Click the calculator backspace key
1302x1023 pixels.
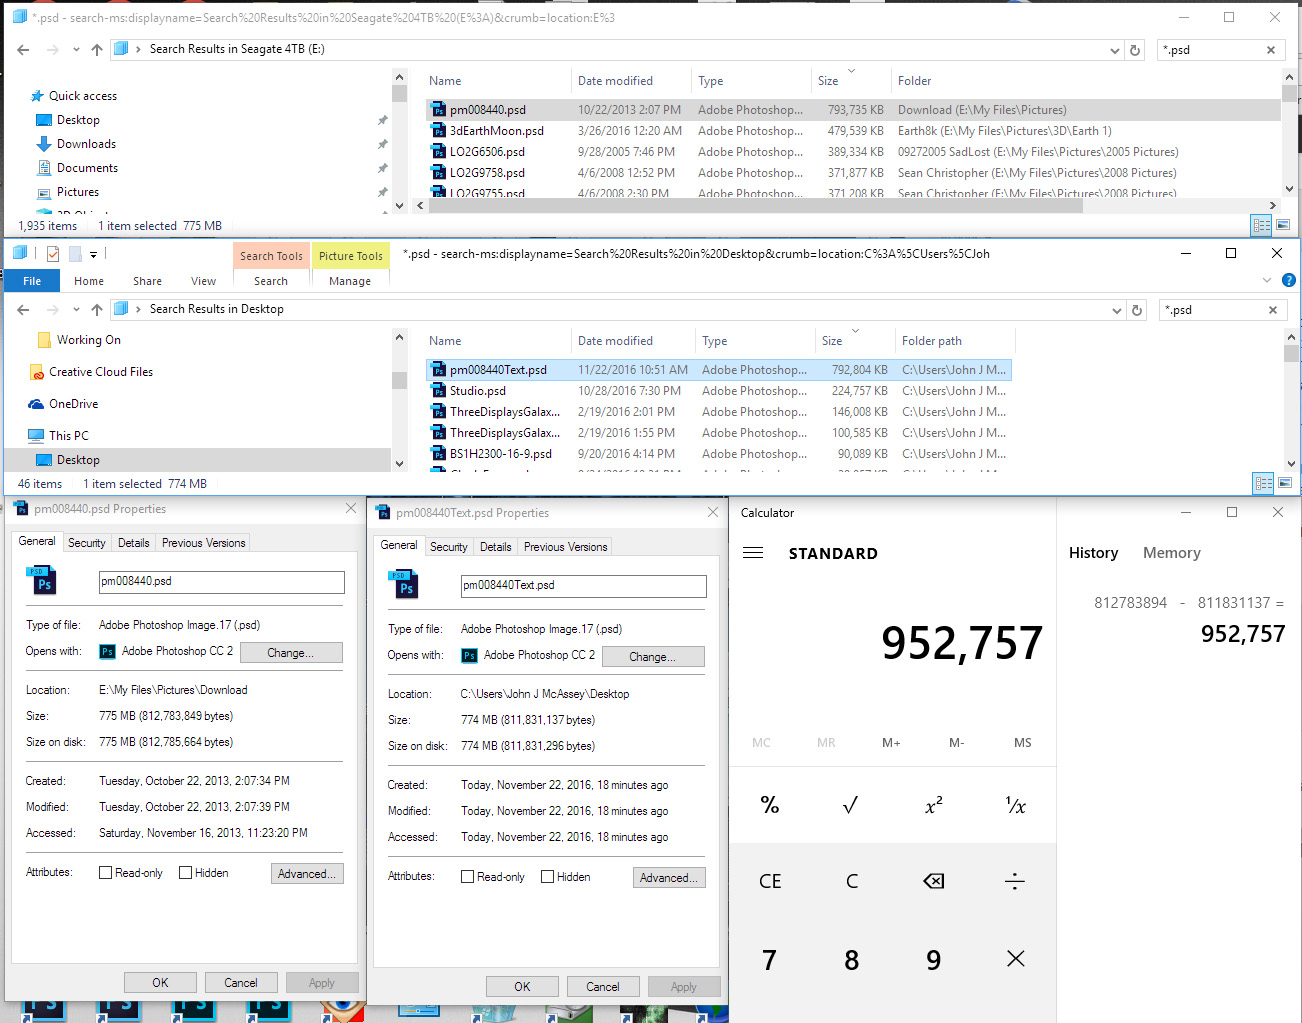pos(933,881)
